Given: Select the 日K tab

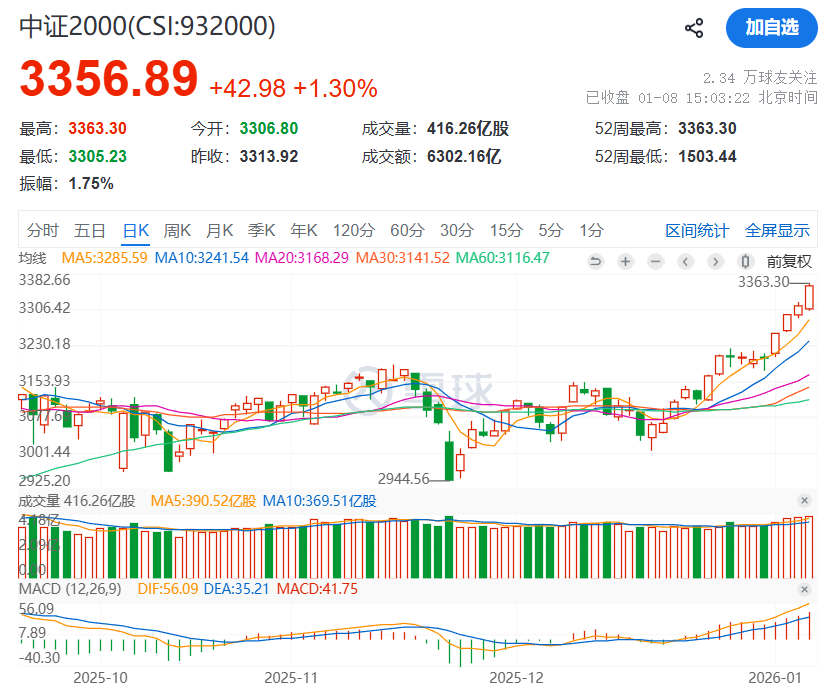Looking at the screenshot, I should coord(136,231).
